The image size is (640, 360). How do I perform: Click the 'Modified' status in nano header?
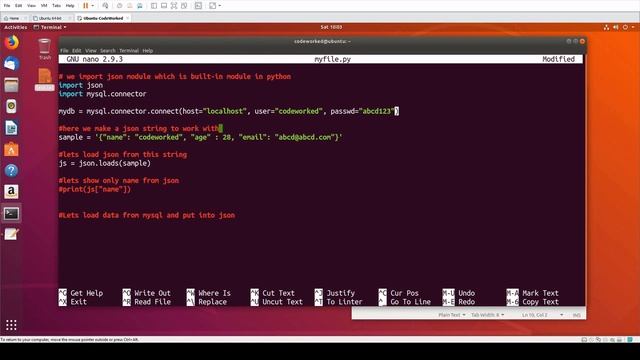(558, 59)
